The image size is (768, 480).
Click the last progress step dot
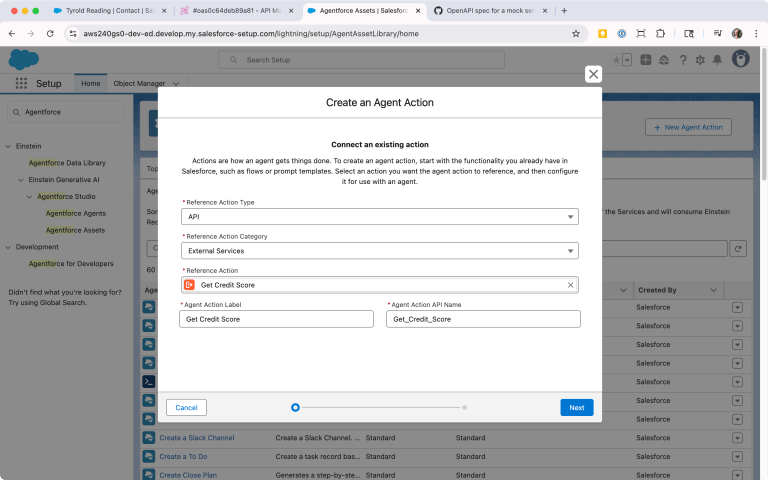(464, 408)
